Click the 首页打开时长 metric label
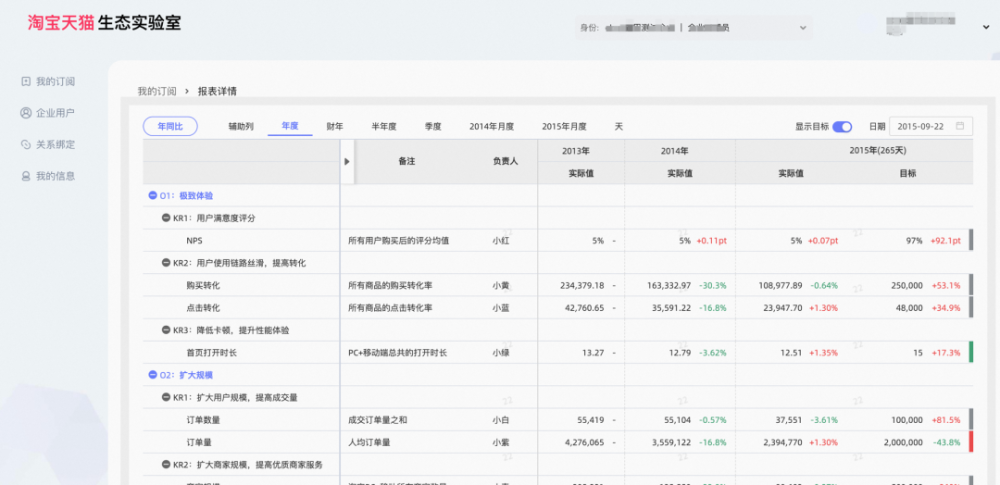 pyautogui.click(x=212, y=352)
